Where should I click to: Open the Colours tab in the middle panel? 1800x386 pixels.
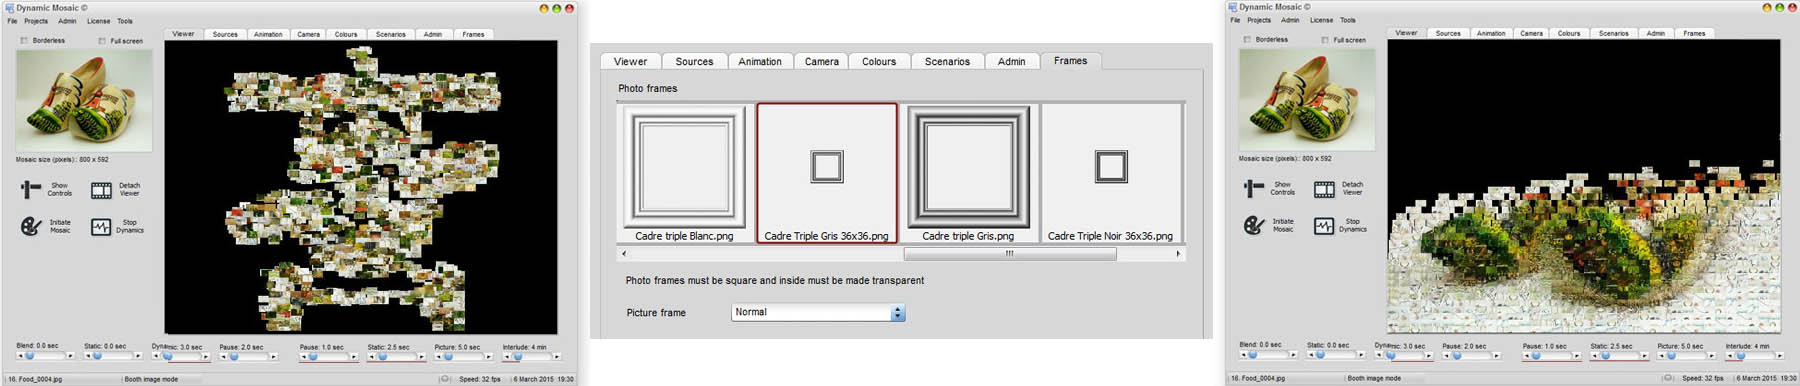[879, 61]
